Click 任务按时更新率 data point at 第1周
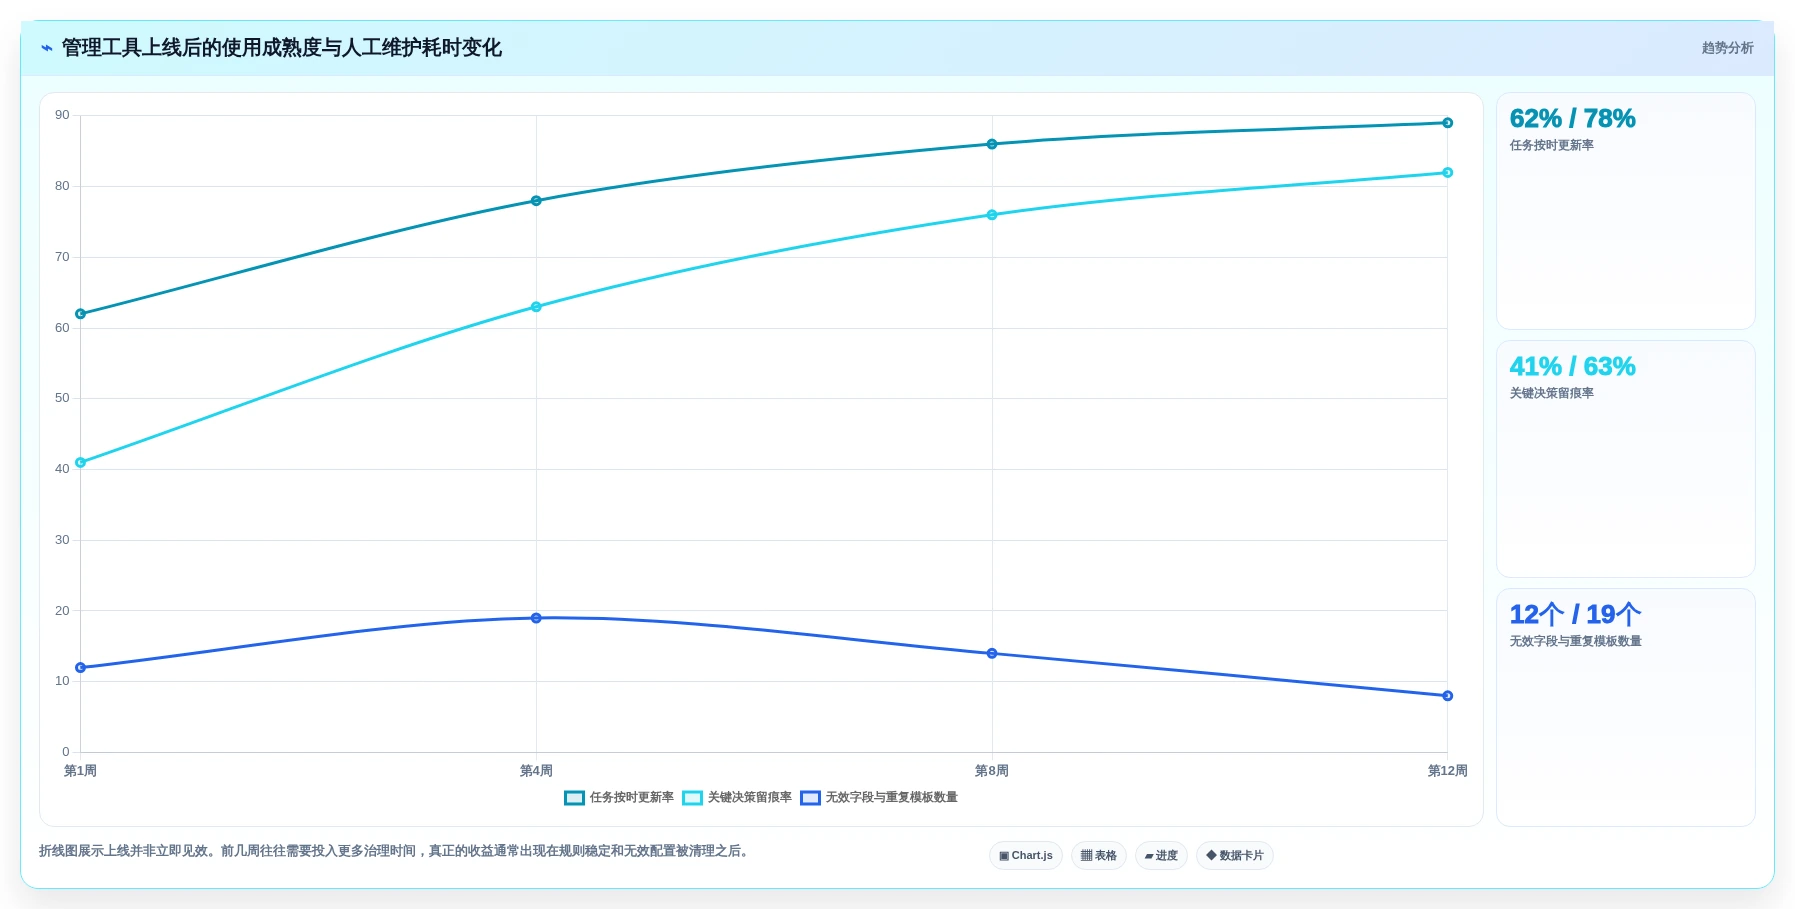 pyautogui.click(x=81, y=314)
